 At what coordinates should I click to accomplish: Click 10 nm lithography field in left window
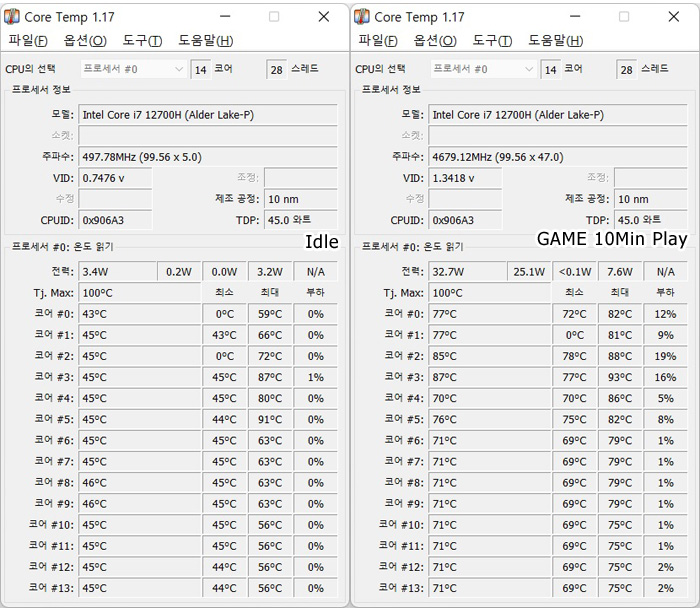point(301,199)
